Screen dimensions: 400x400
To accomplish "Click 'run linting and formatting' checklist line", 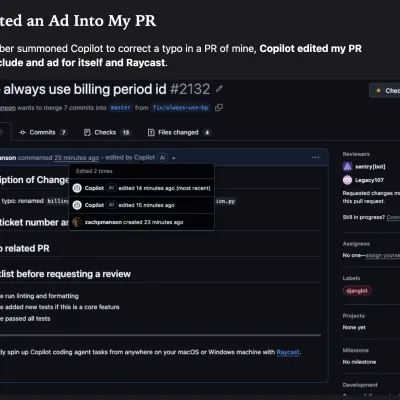I will click(x=42, y=296).
